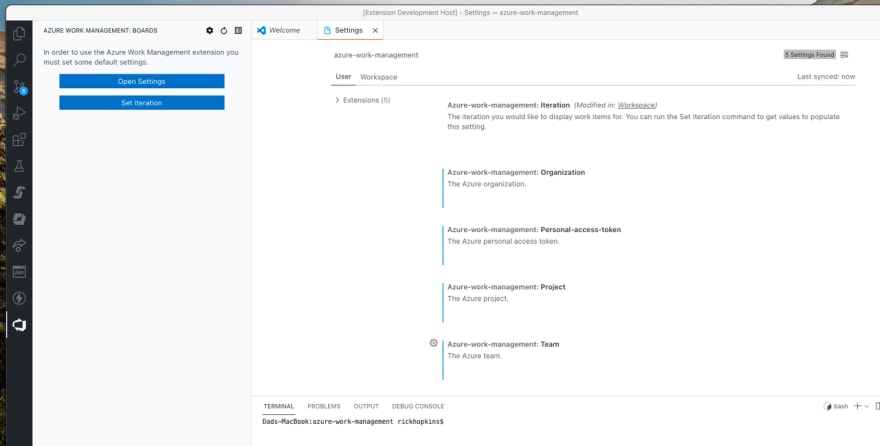
Task: Click the Open Settings button
Action: click(142, 81)
